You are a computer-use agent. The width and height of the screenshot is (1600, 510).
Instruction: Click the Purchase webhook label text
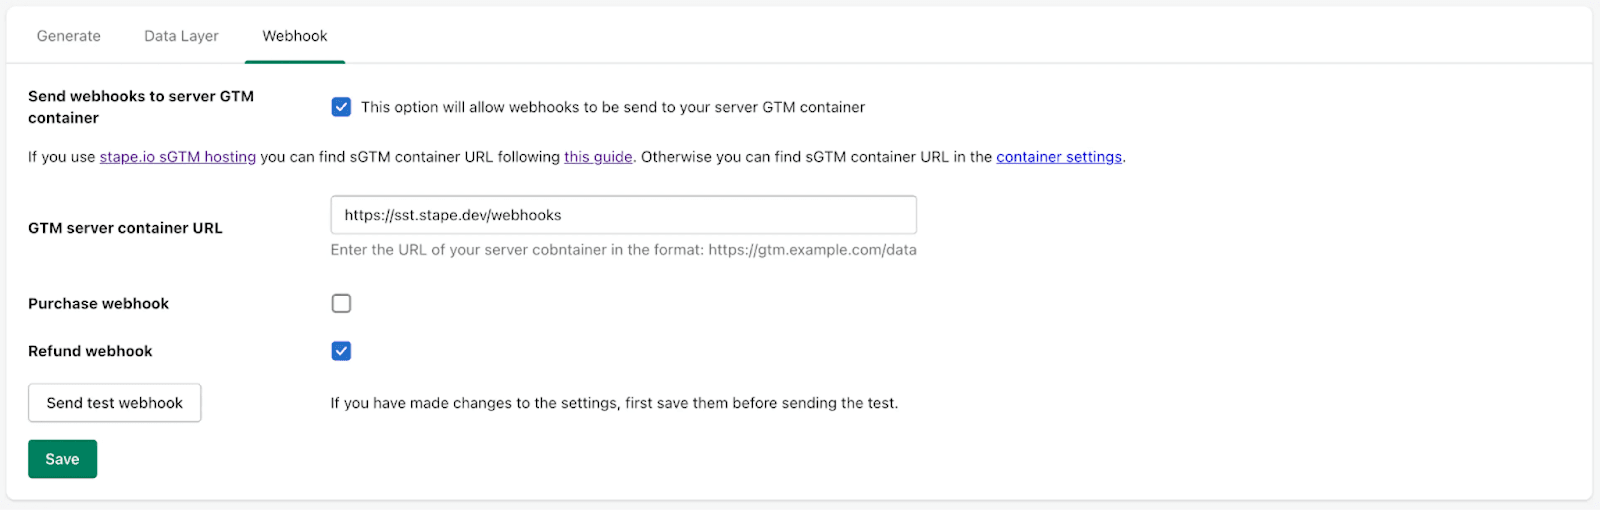click(98, 304)
